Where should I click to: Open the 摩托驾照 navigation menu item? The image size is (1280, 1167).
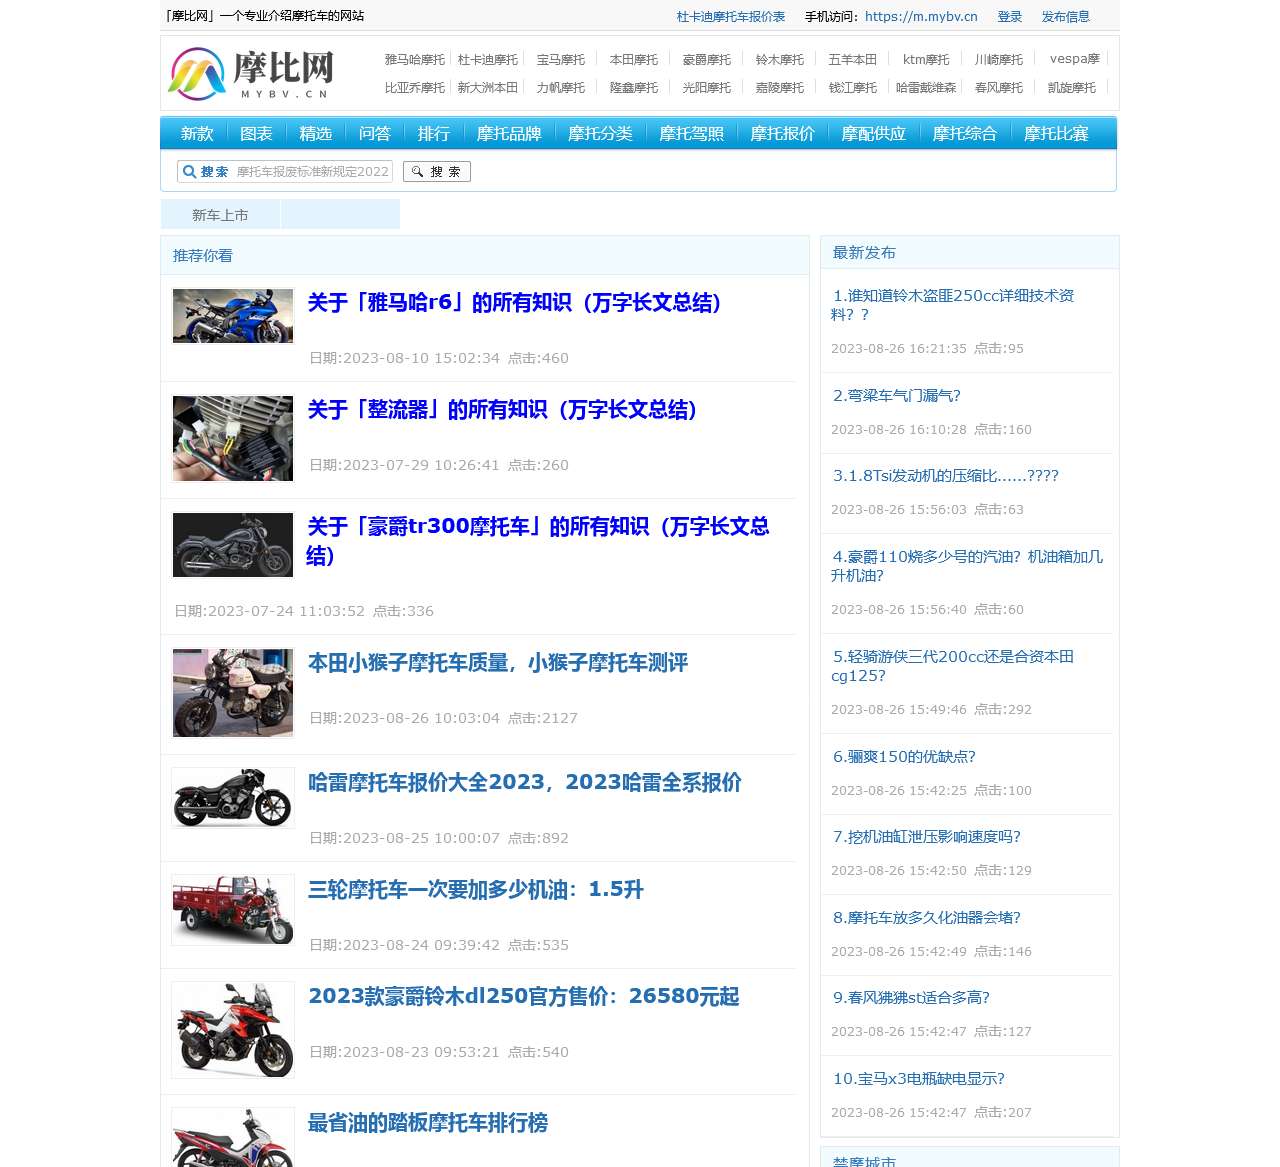pos(691,134)
